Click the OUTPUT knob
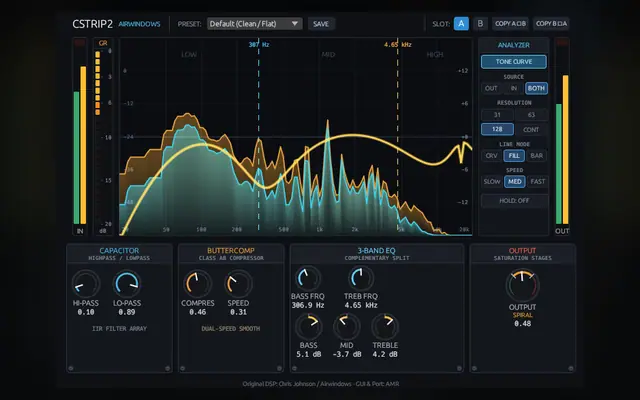 [522, 285]
